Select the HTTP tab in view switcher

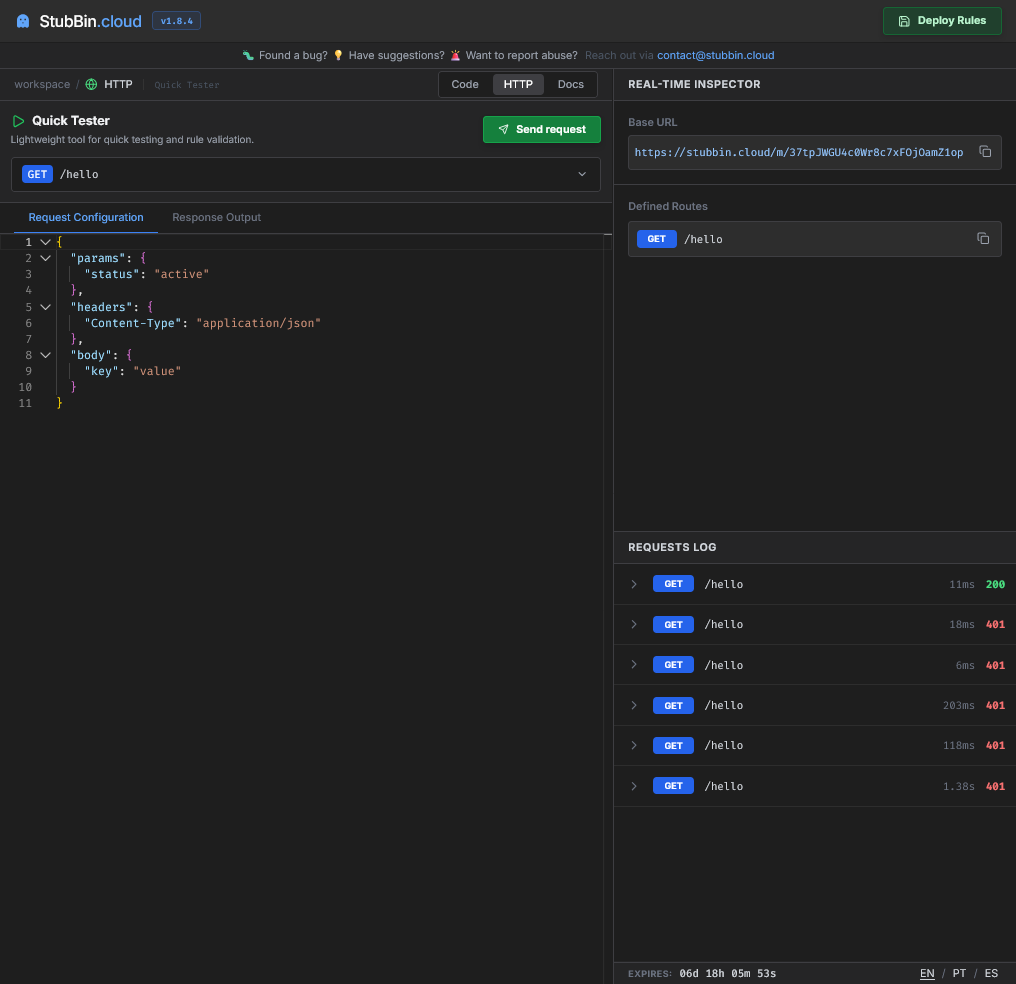[518, 84]
